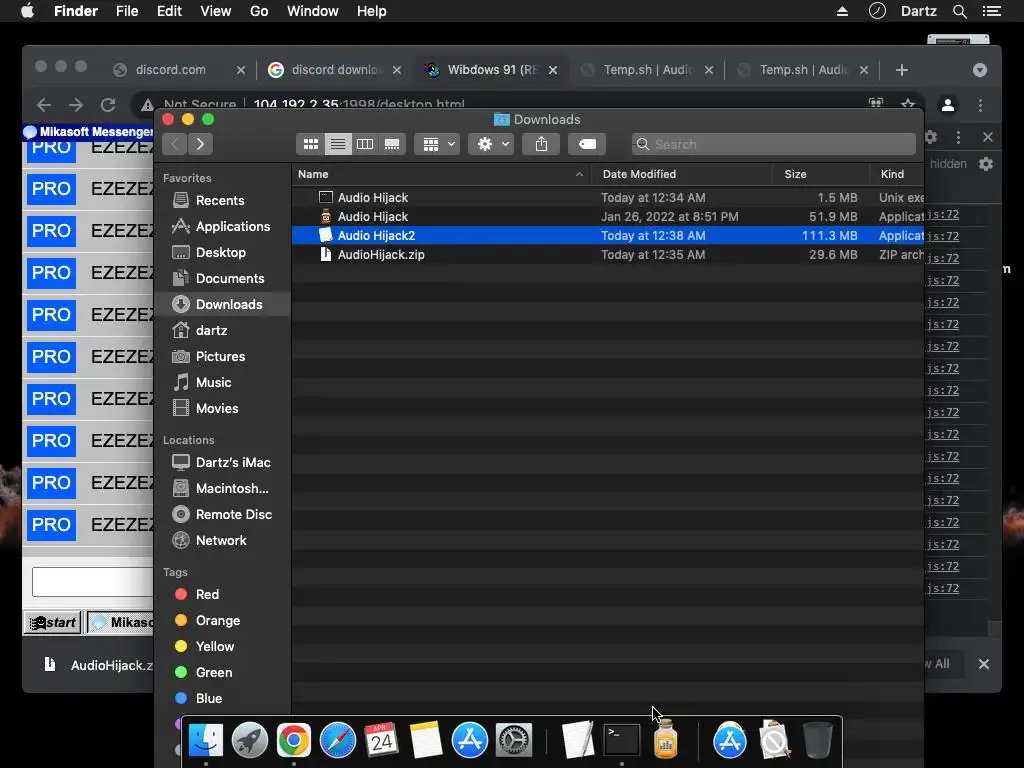Open the Chrome profile avatar
Screen dimensions: 1024x768
pos(948,105)
